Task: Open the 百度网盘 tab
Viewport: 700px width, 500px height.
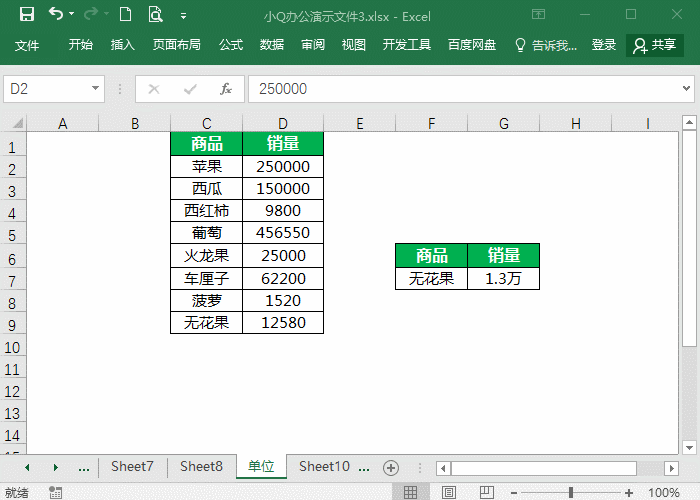Action: 472,45
